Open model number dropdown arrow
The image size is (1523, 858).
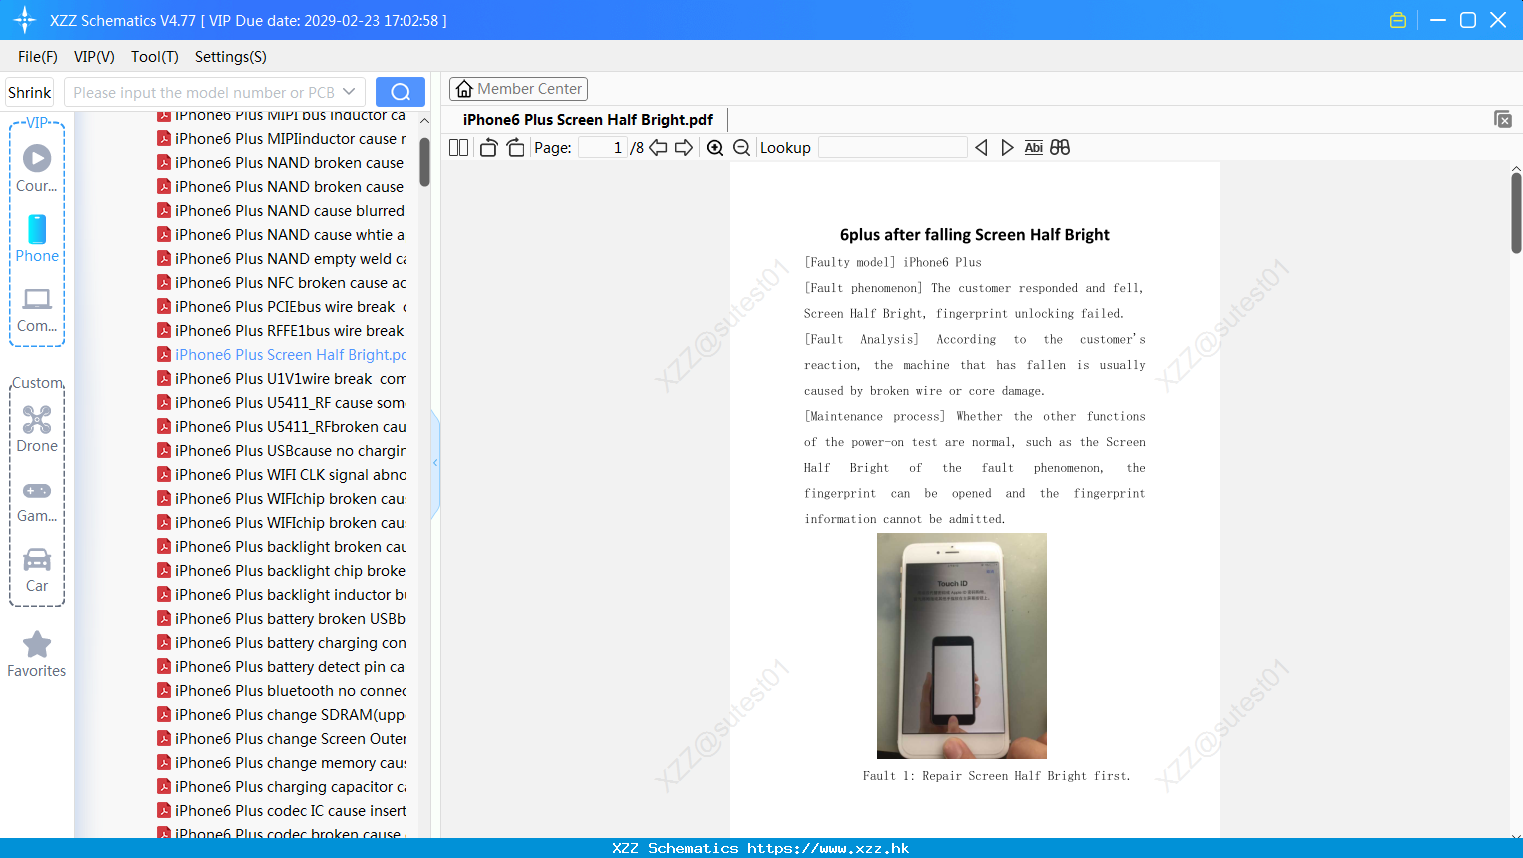[349, 92]
